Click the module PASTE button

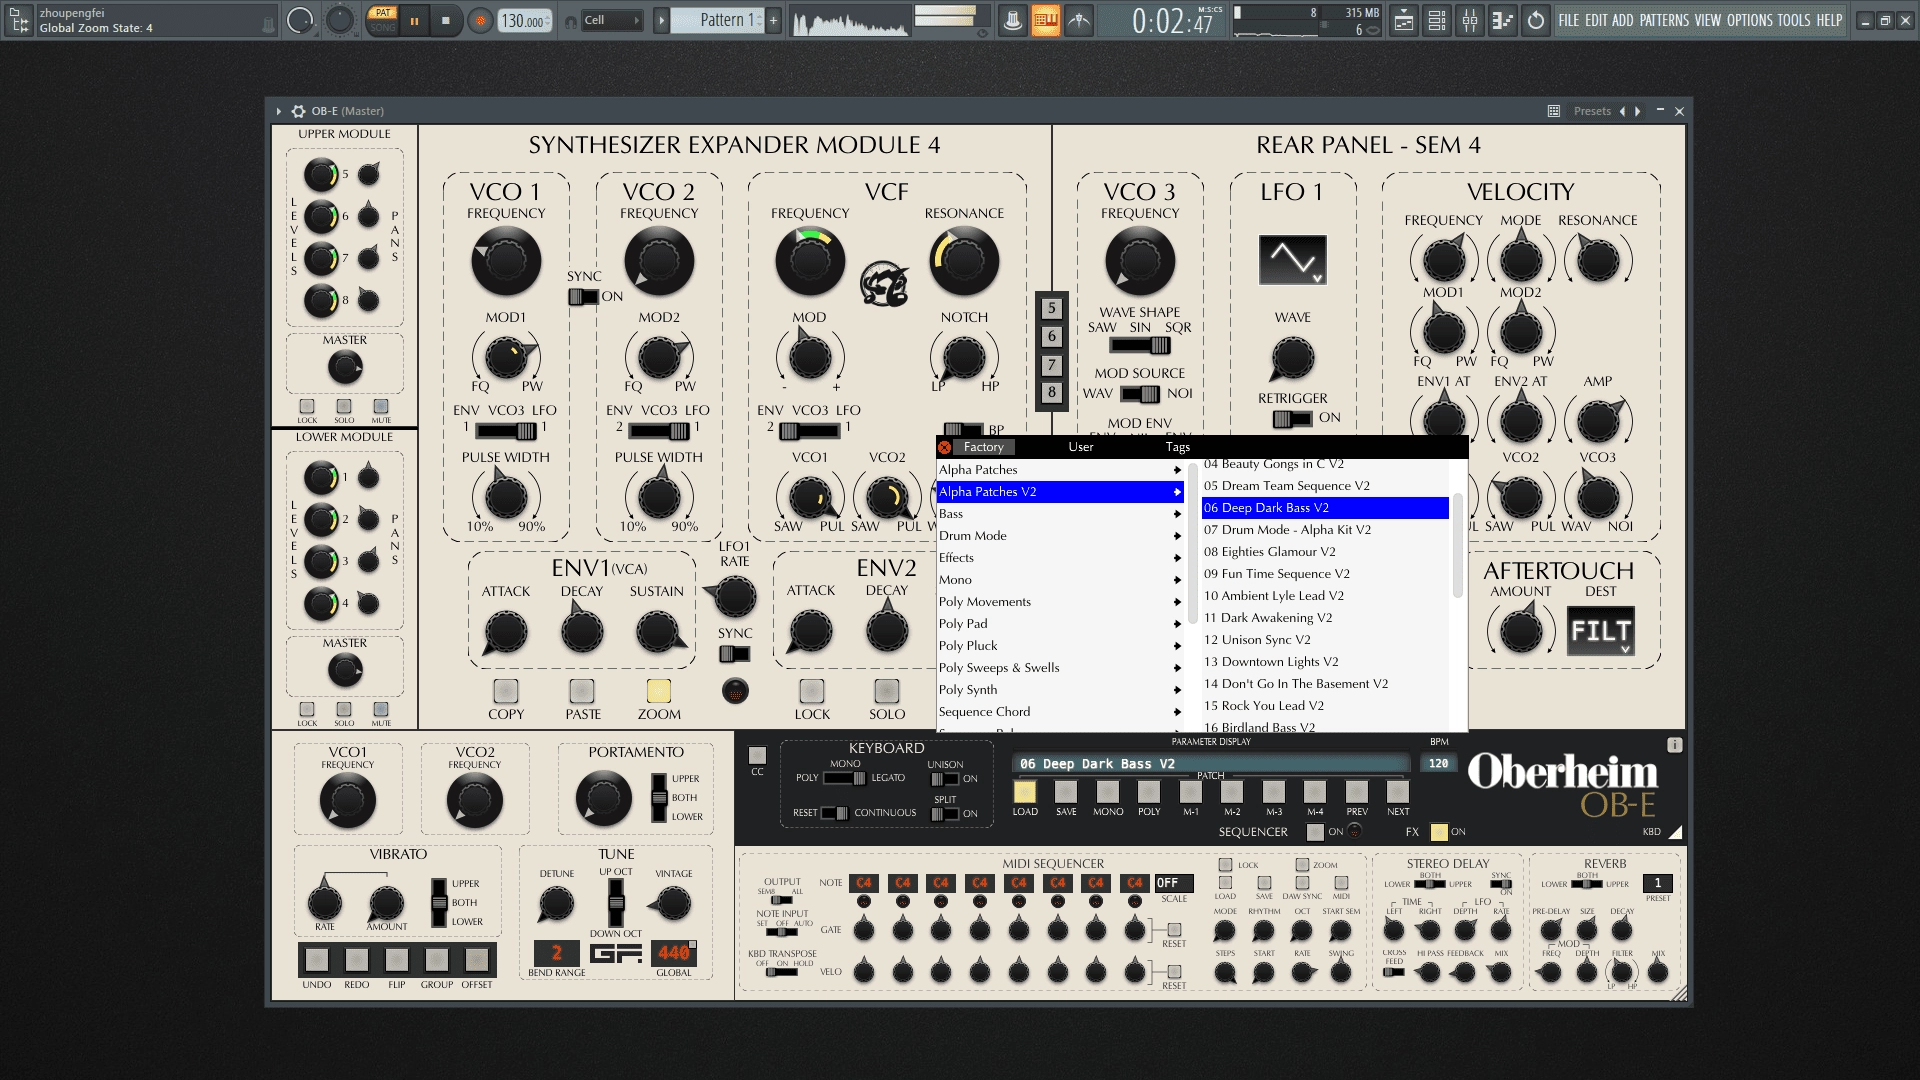pyautogui.click(x=582, y=691)
